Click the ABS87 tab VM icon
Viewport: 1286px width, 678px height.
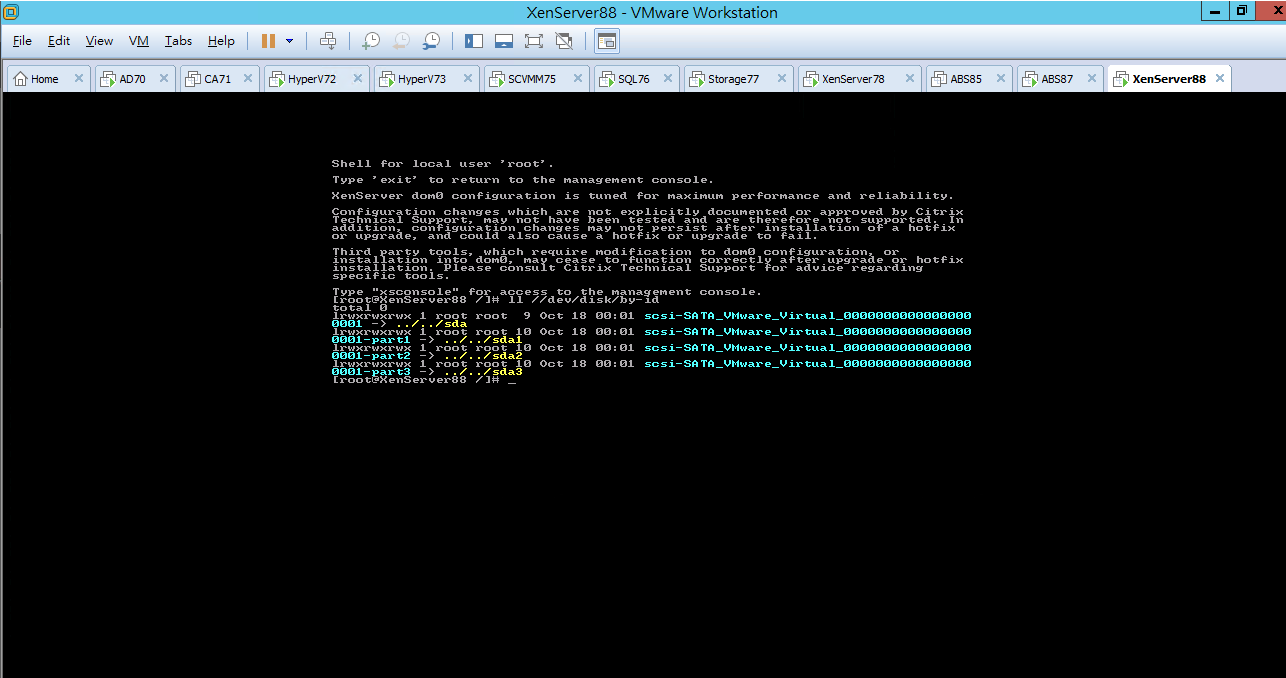point(1030,79)
